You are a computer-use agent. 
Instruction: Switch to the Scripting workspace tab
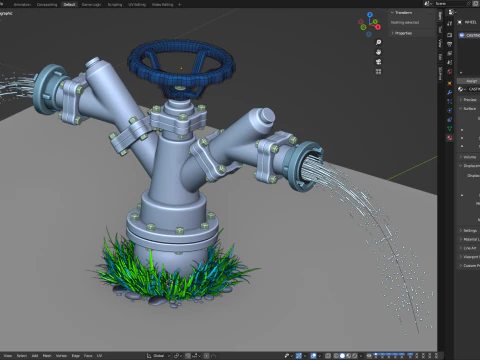pos(115,4)
